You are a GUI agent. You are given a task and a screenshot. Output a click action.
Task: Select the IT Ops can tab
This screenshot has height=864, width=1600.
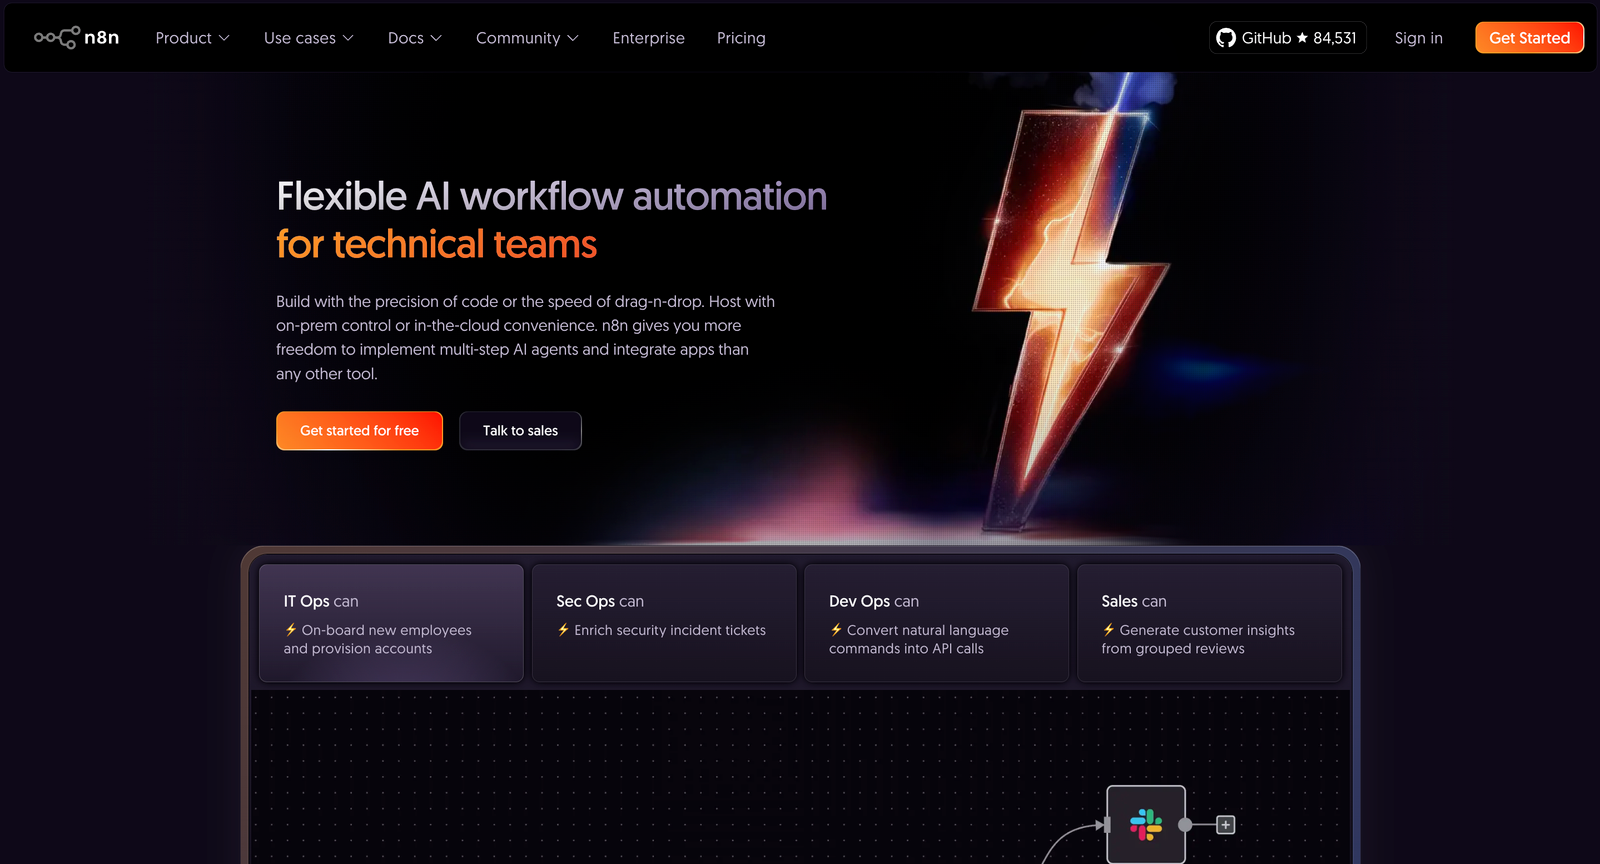point(391,623)
